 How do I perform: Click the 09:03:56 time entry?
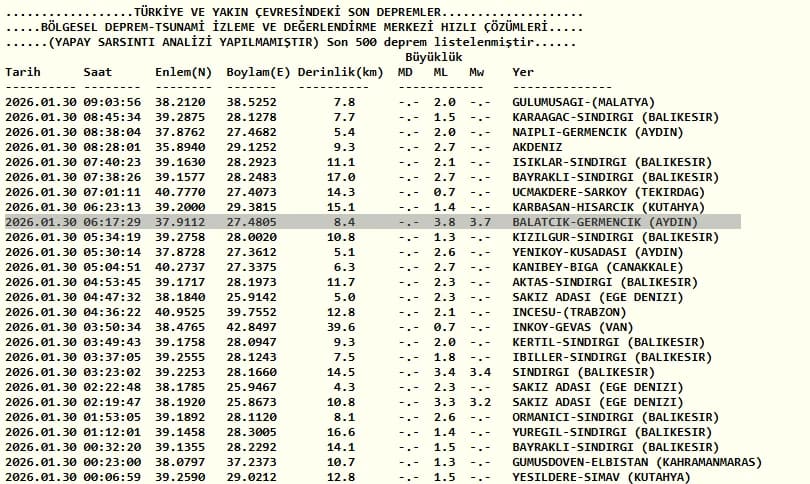pos(112,102)
